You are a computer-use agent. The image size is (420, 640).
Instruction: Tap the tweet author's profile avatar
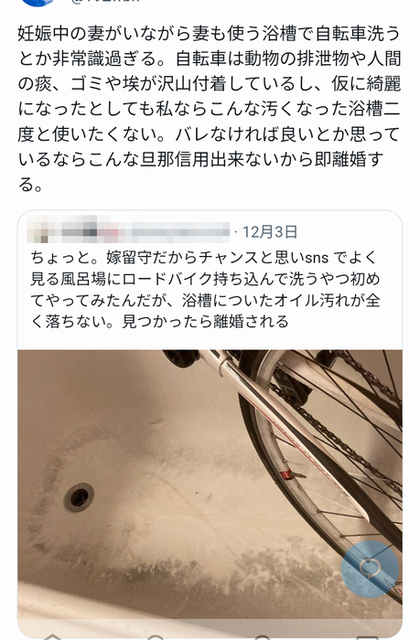(38, 2)
